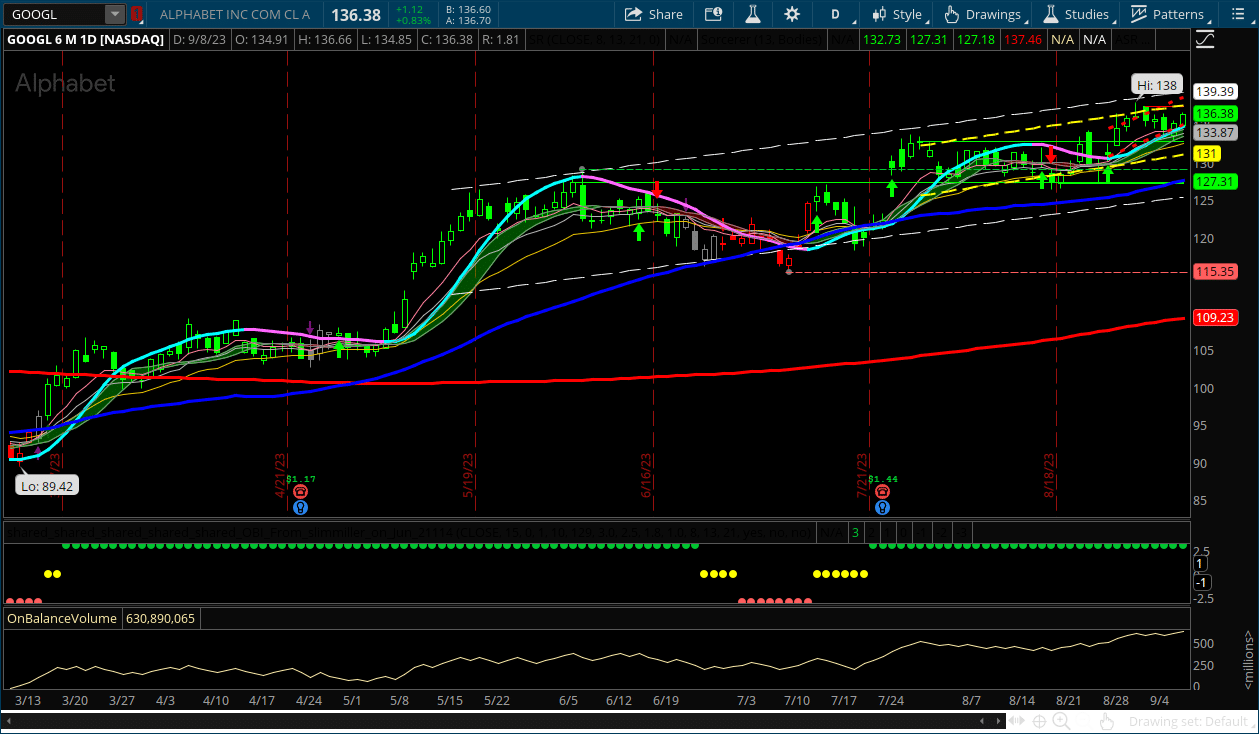The width and height of the screenshot is (1259, 734).
Task: Click the $1.44 earnings label
Action: pyautogui.click(x=883, y=479)
